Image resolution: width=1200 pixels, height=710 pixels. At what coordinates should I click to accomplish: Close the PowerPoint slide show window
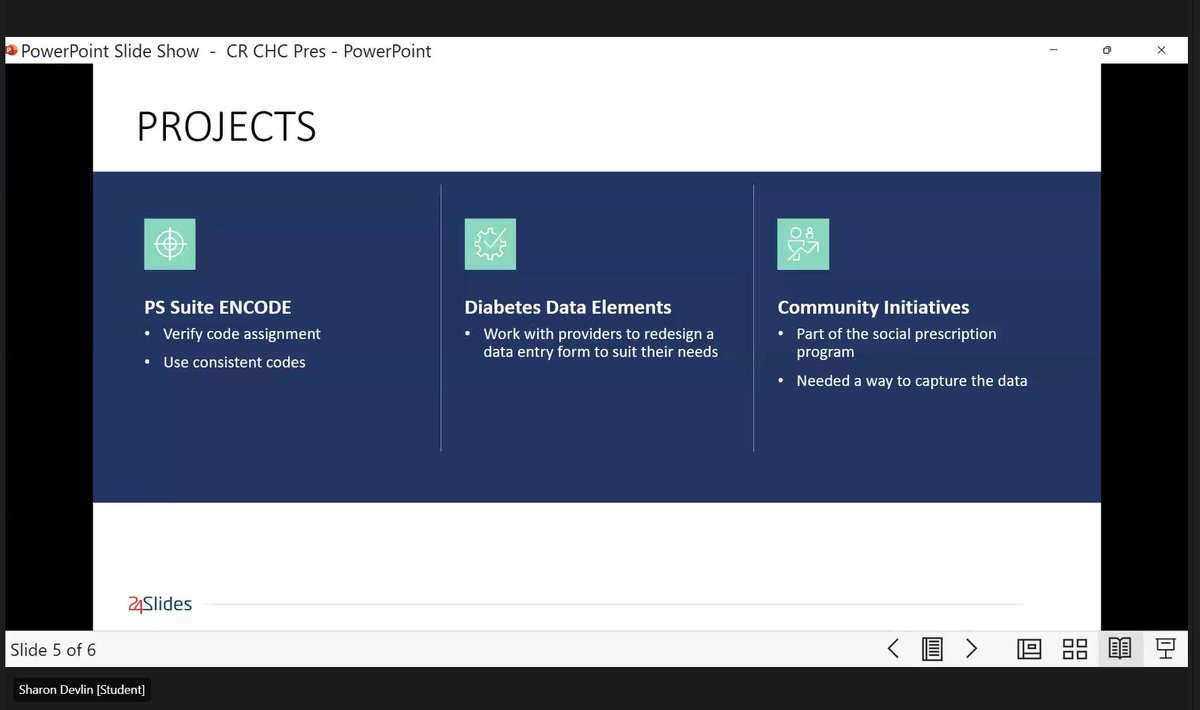tap(1161, 50)
